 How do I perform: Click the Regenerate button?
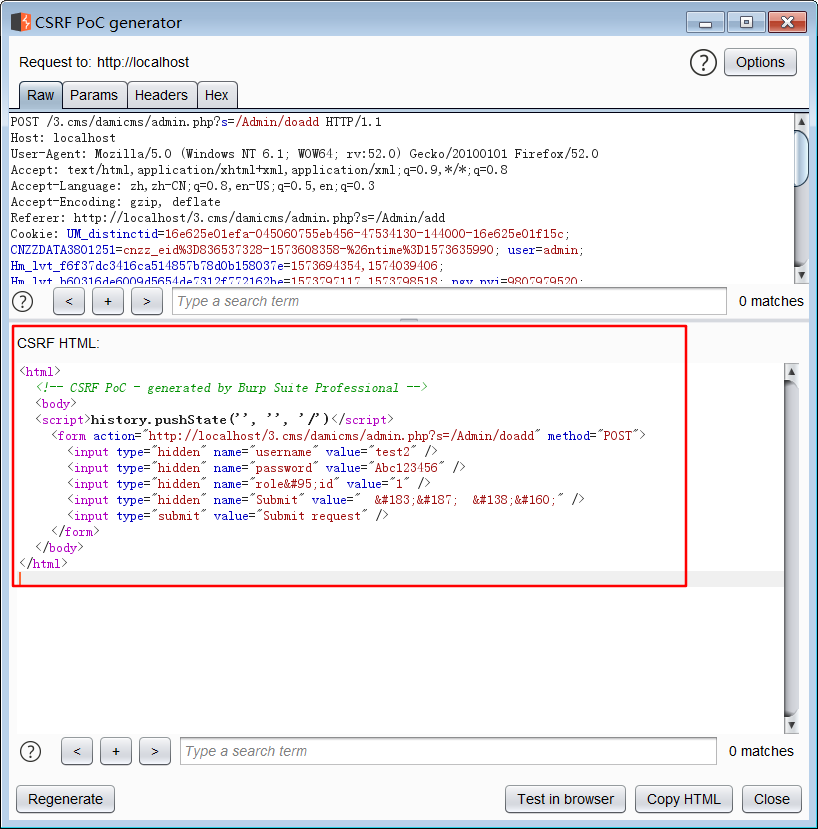pos(66,799)
